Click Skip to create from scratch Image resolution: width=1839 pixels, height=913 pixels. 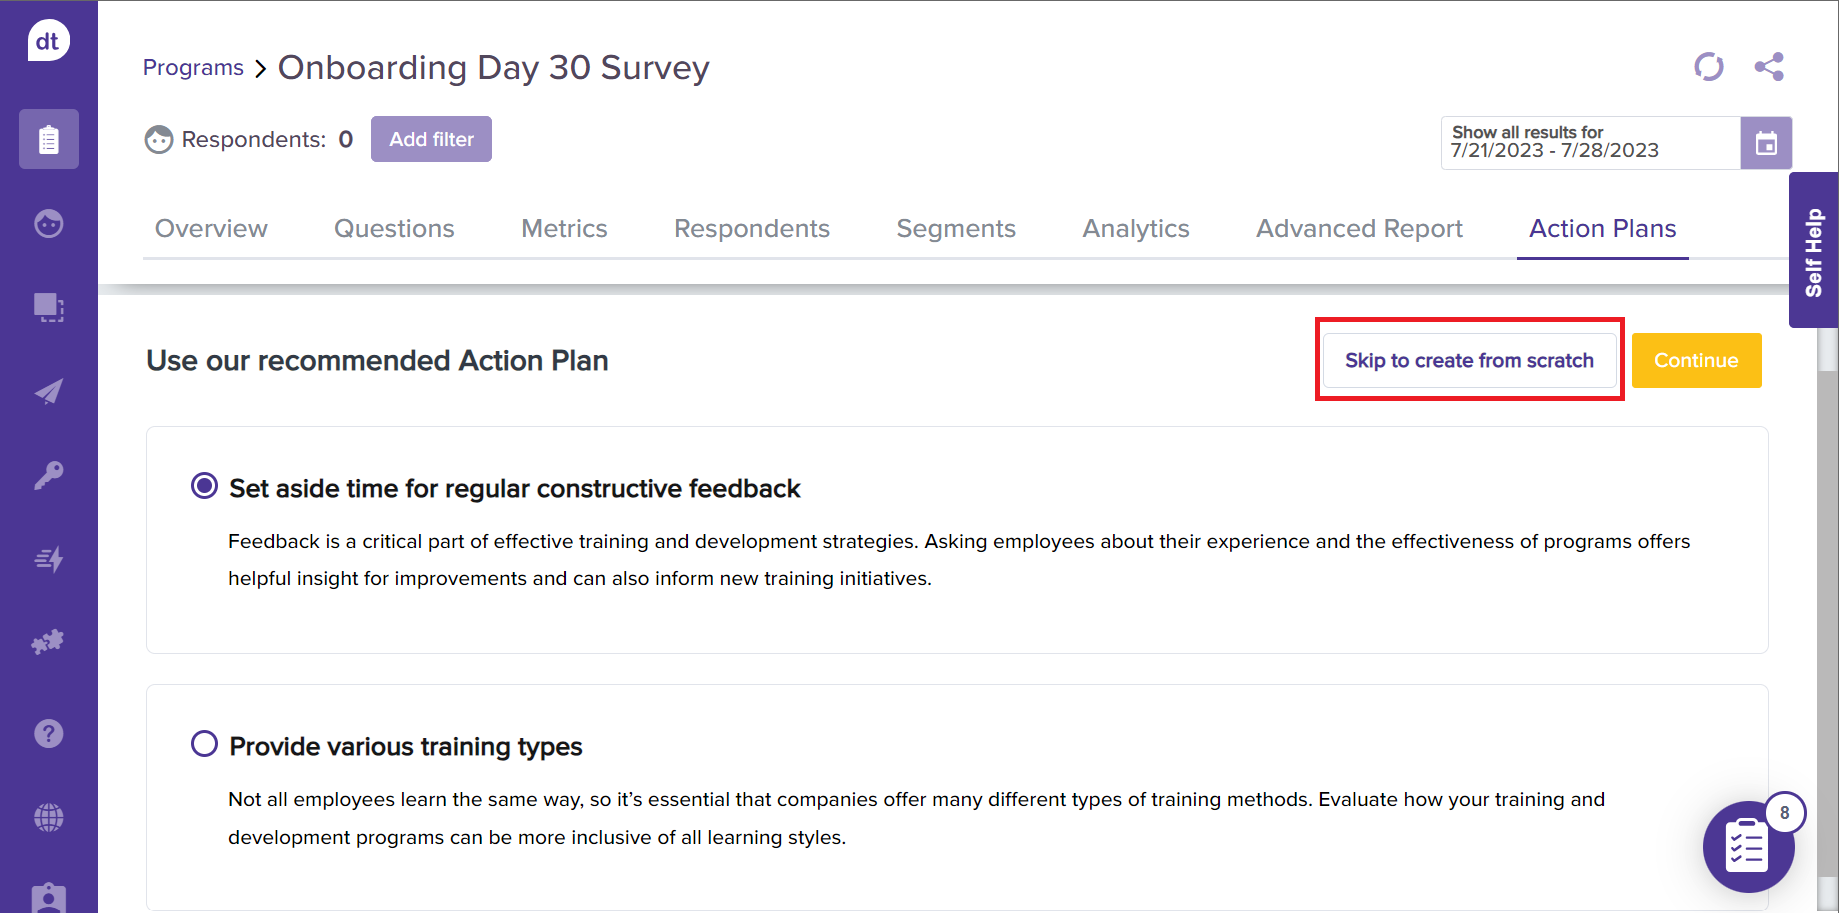pyautogui.click(x=1468, y=360)
